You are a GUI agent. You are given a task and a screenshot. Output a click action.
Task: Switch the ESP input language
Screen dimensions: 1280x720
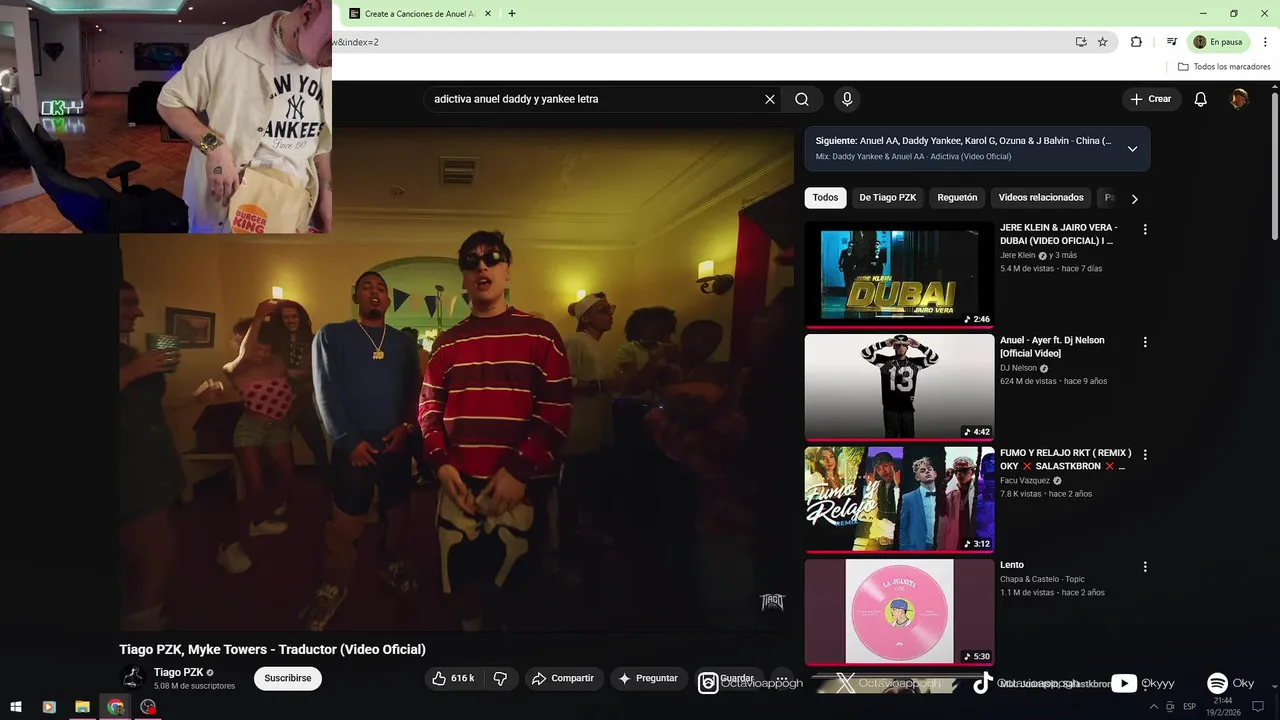click(x=1190, y=707)
